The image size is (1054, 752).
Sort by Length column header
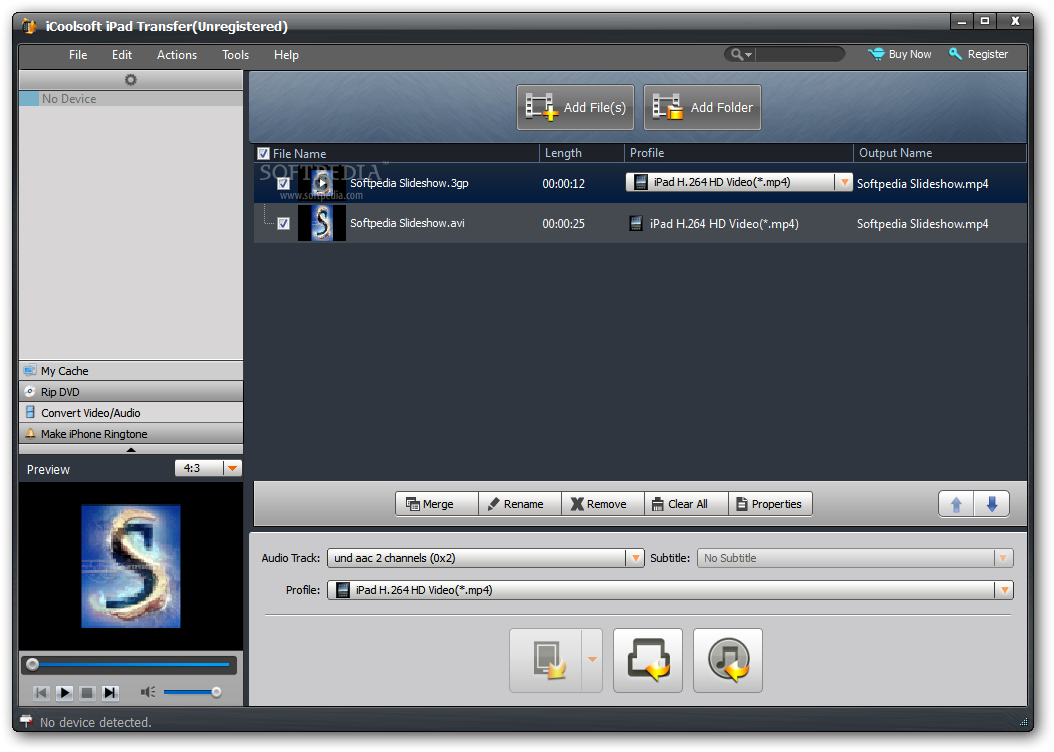point(581,153)
